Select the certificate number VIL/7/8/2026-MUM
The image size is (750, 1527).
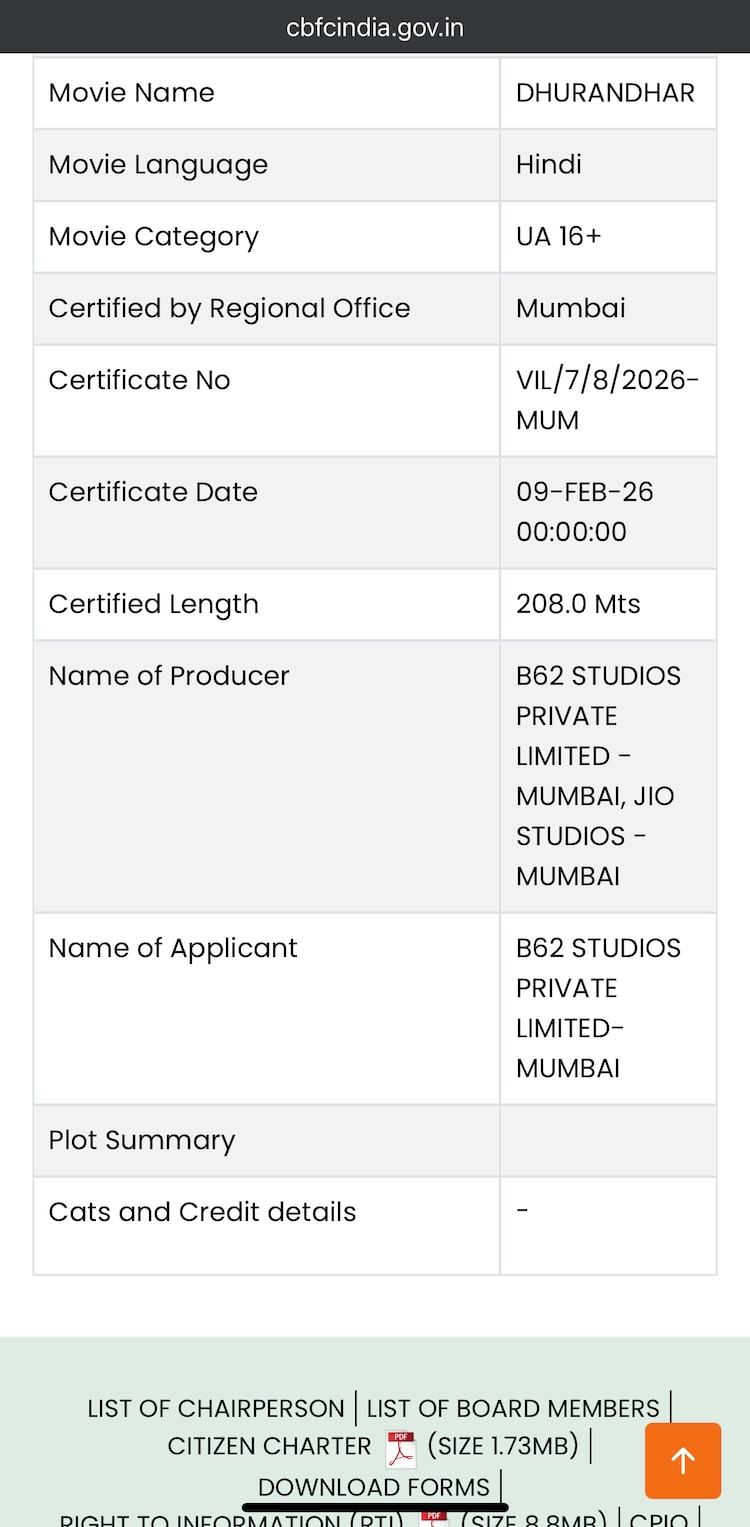pos(607,400)
